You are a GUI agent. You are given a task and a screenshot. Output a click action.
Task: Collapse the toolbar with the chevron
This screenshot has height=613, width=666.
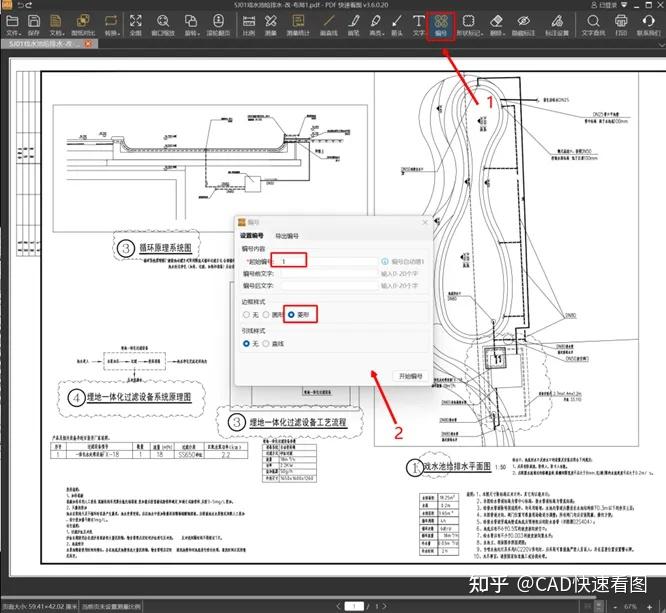[662, 44]
